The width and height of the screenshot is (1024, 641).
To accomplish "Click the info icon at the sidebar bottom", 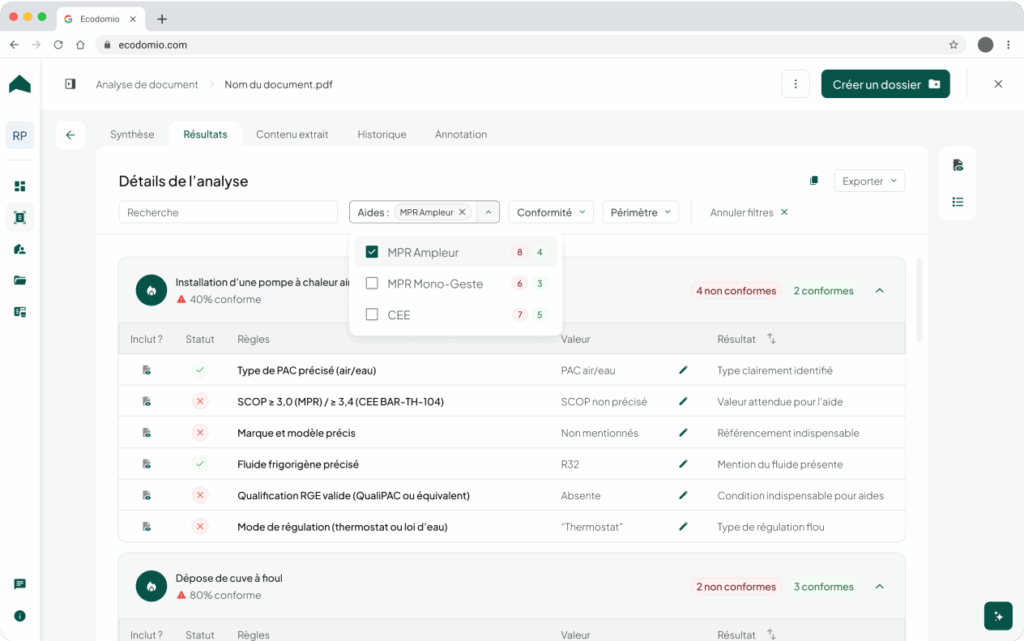I will 20,616.
